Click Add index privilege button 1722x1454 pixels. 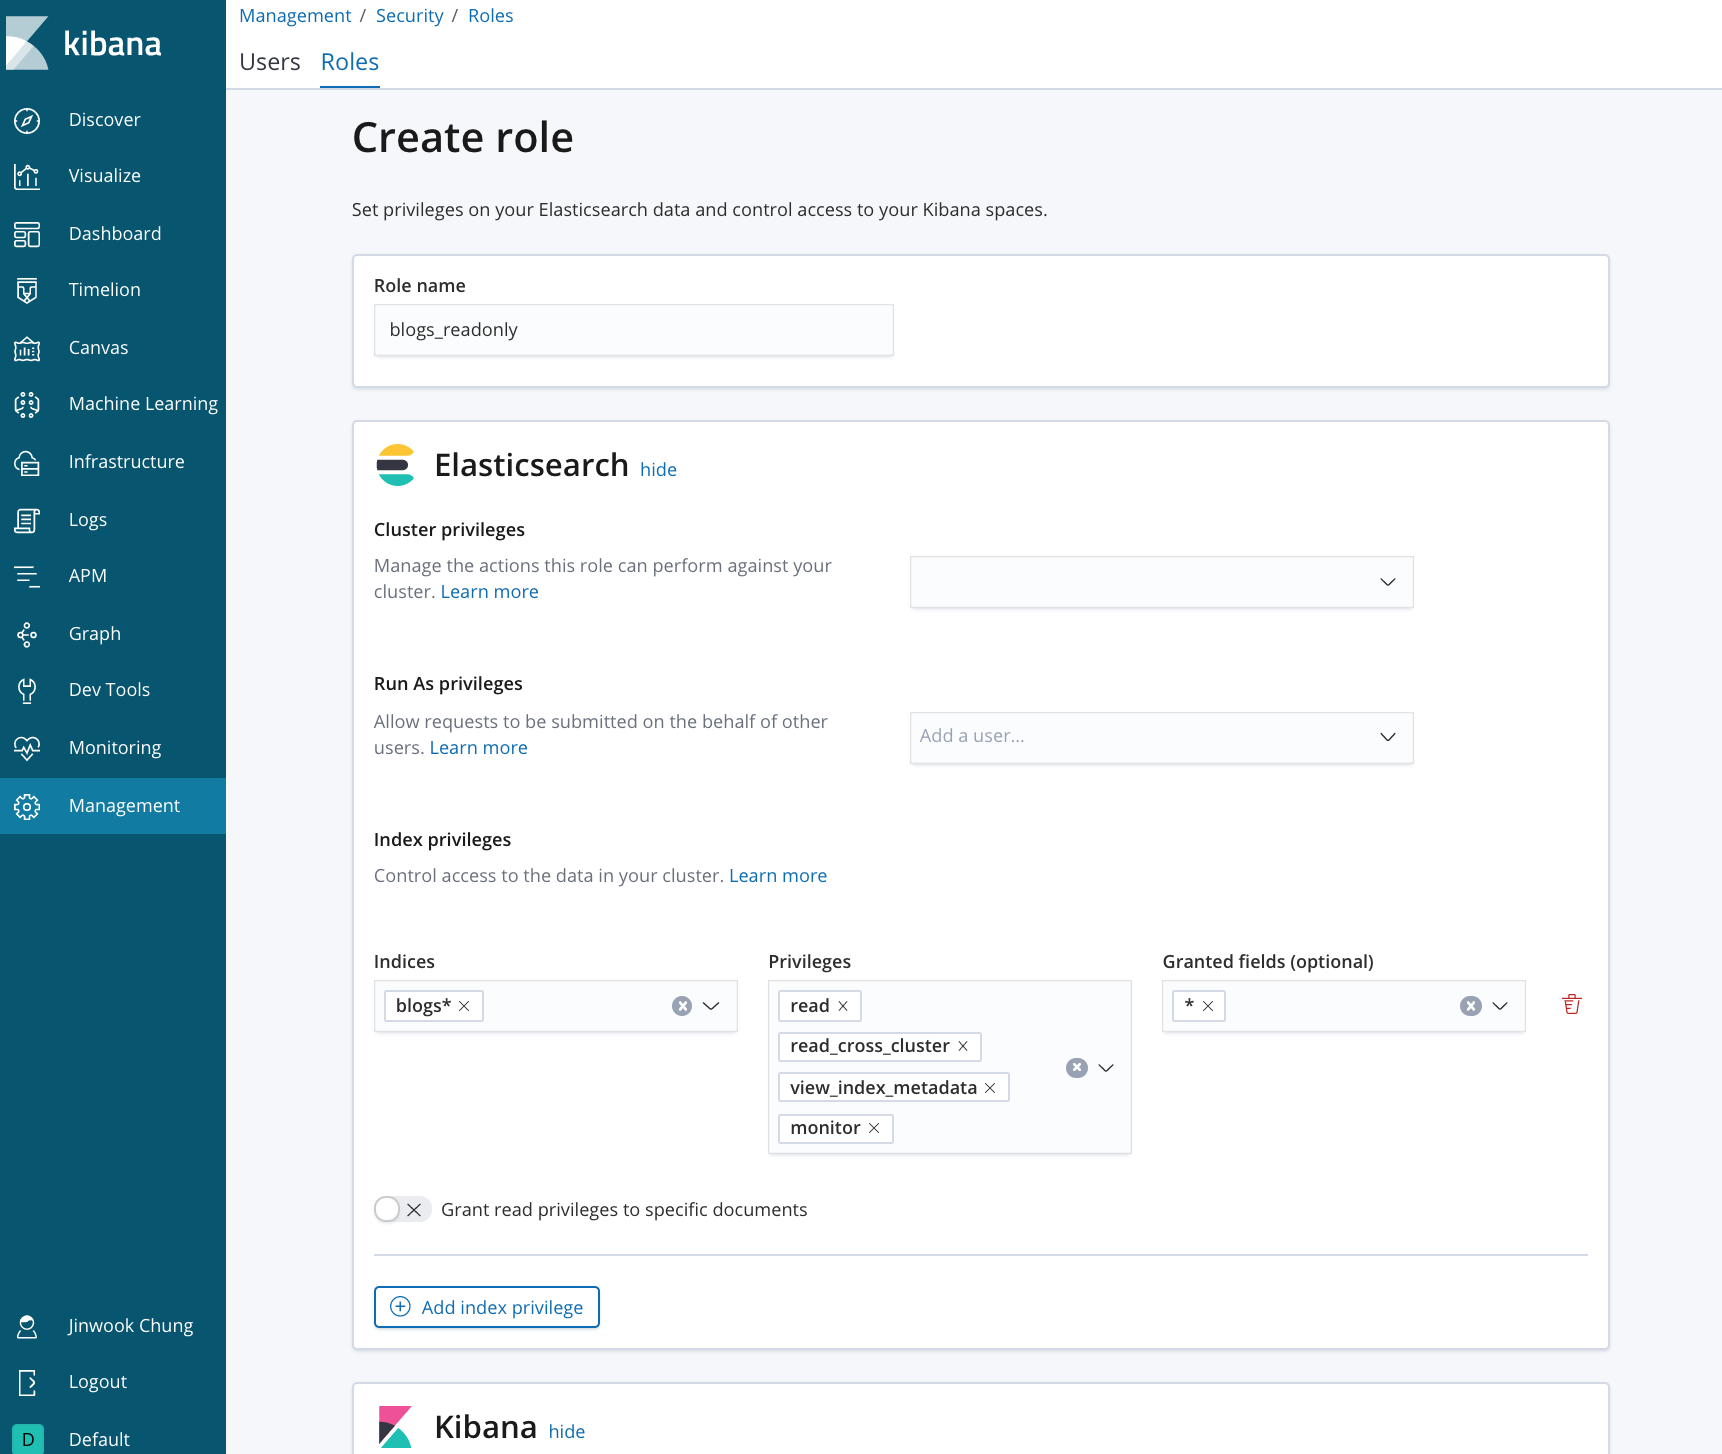(487, 1307)
